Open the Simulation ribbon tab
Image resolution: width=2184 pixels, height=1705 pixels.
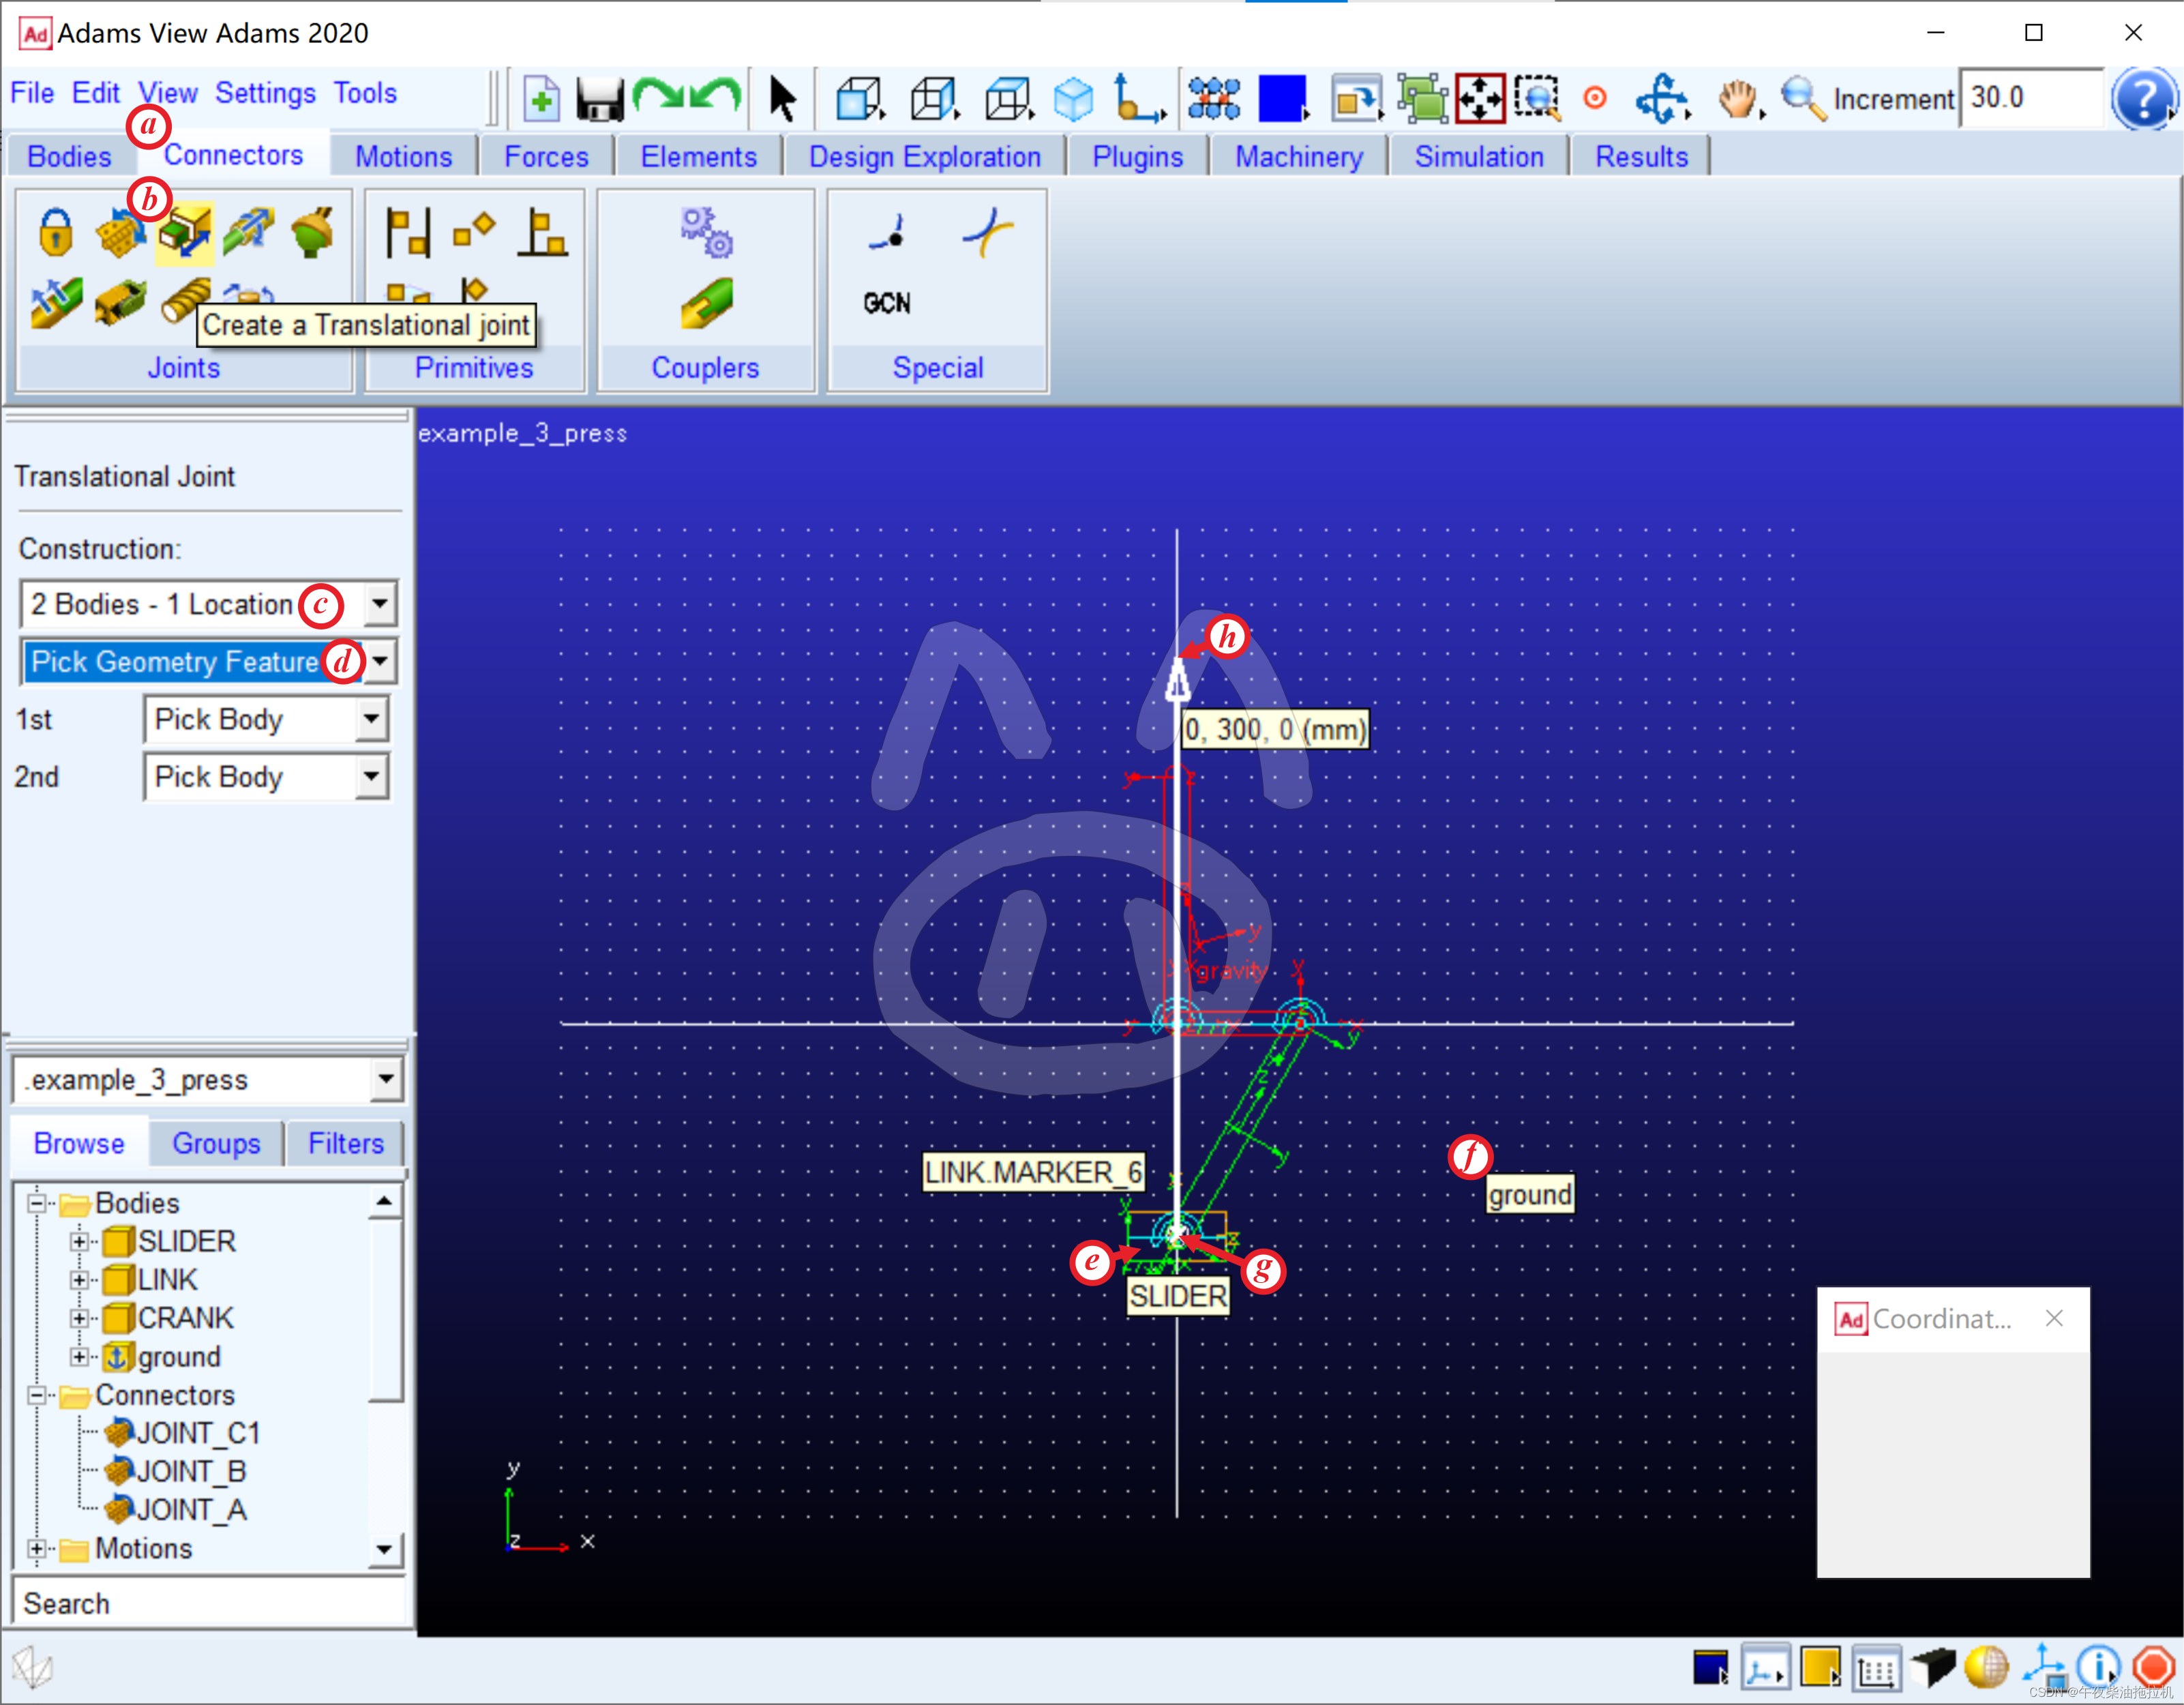(x=1479, y=157)
